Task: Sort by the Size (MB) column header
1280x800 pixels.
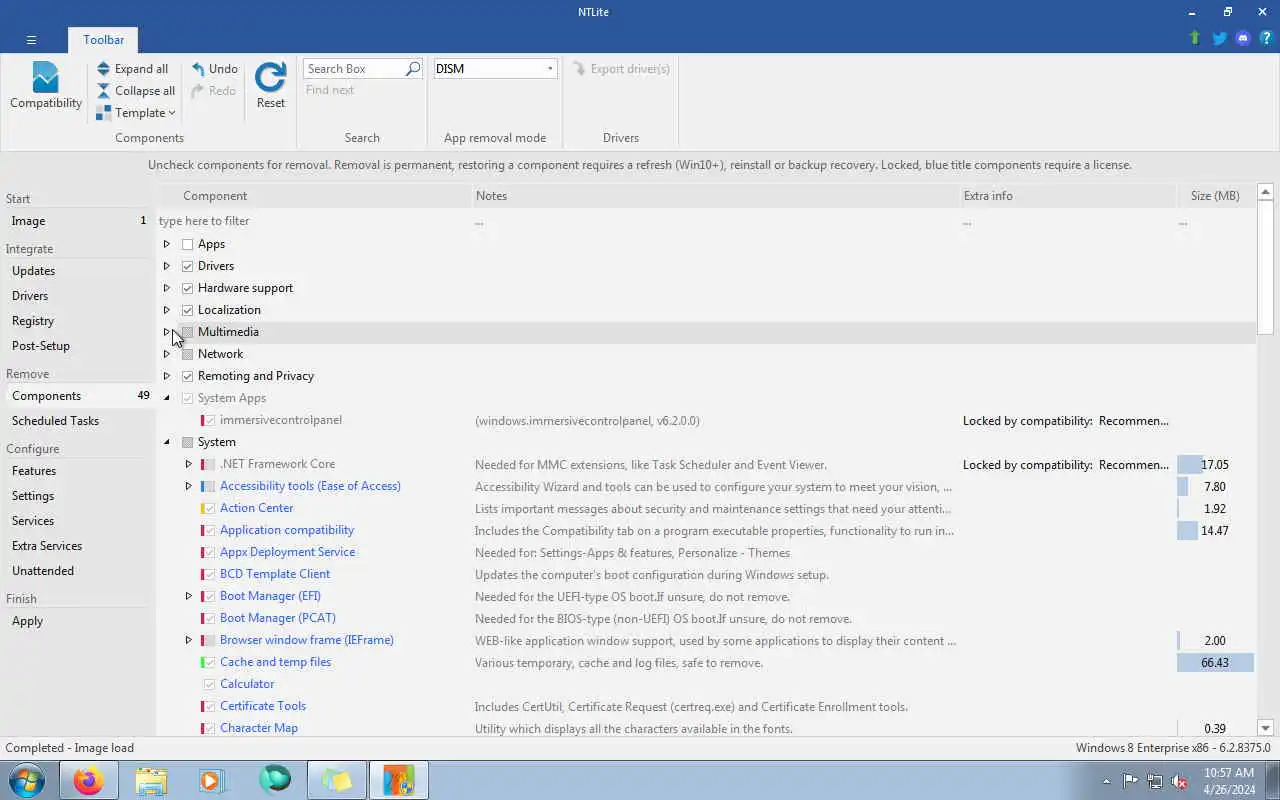Action: click(1215, 196)
